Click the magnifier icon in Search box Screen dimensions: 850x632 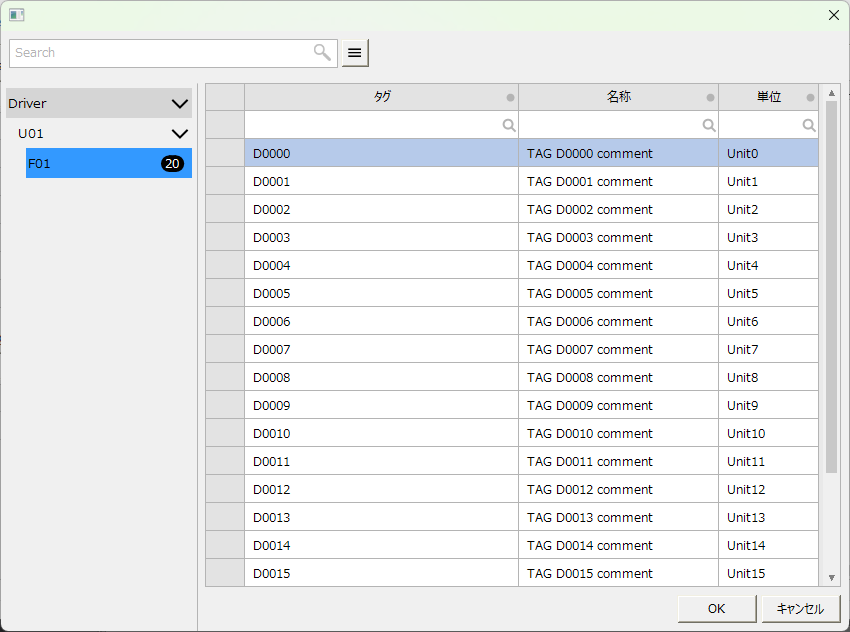tap(322, 53)
